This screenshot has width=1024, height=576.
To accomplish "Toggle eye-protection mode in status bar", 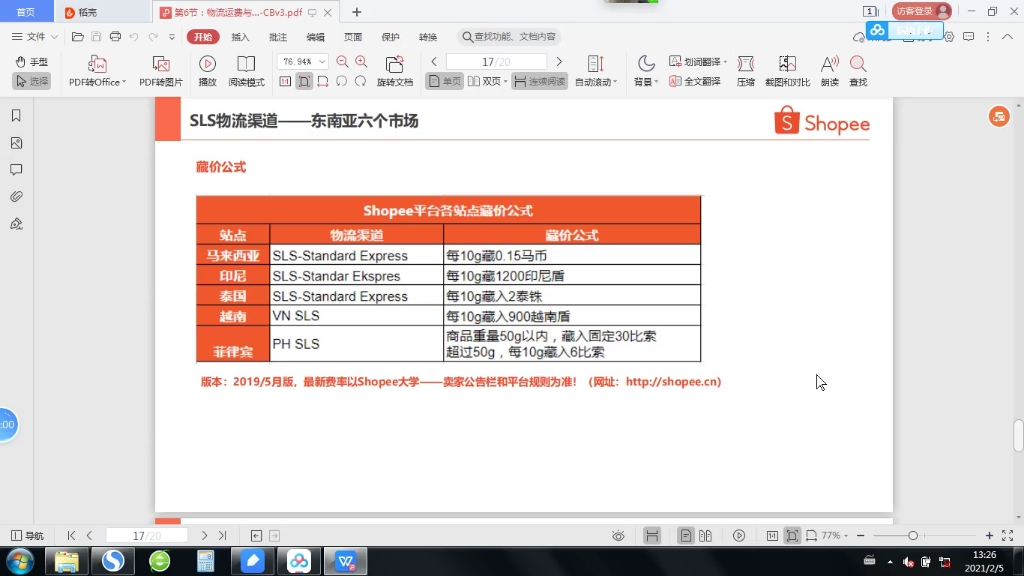I will pos(618,535).
